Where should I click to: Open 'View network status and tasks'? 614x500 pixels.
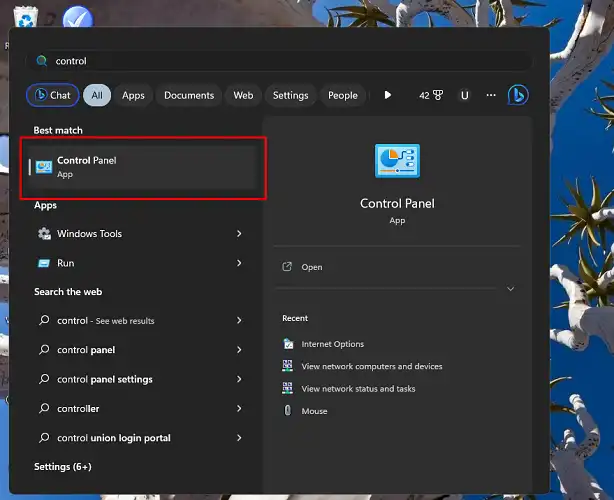(358, 389)
